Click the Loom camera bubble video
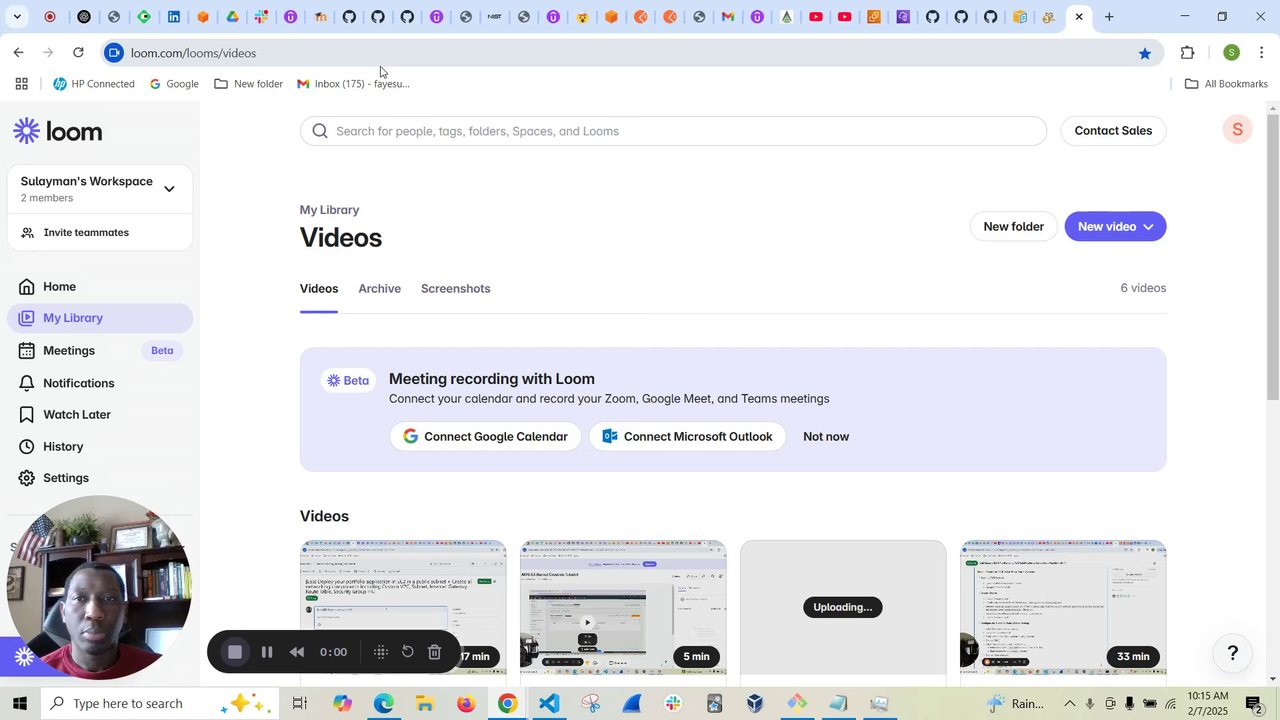This screenshot has width=1280, height=720. [x=99, y=588]
